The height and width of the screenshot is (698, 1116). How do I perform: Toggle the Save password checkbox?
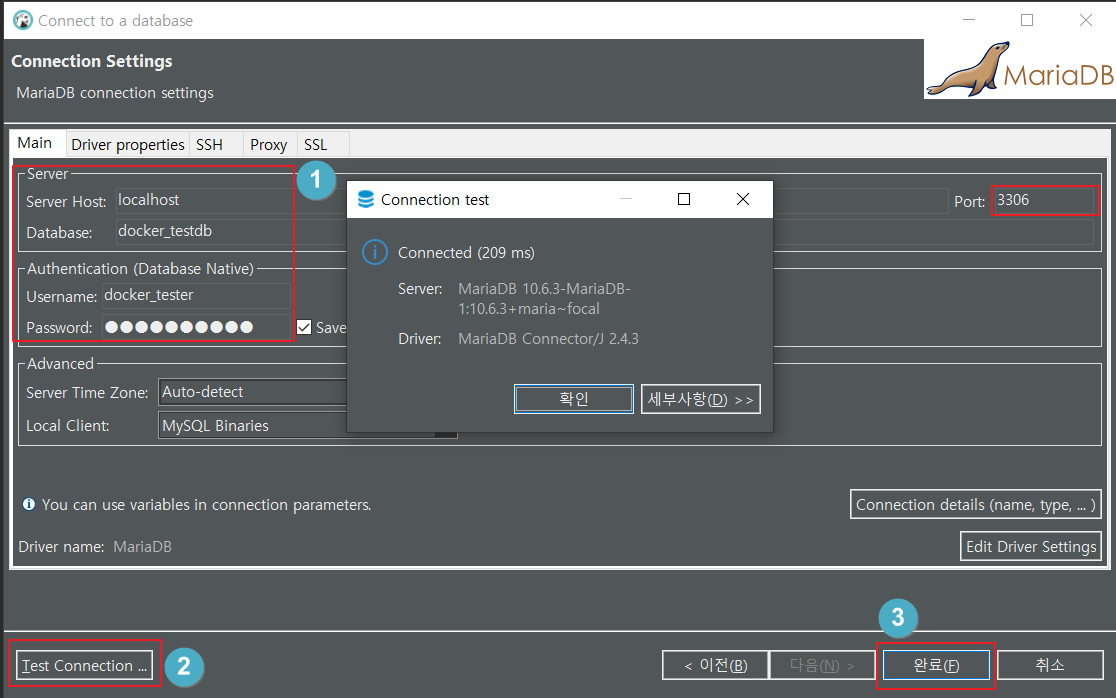click(x=304, y=327)
